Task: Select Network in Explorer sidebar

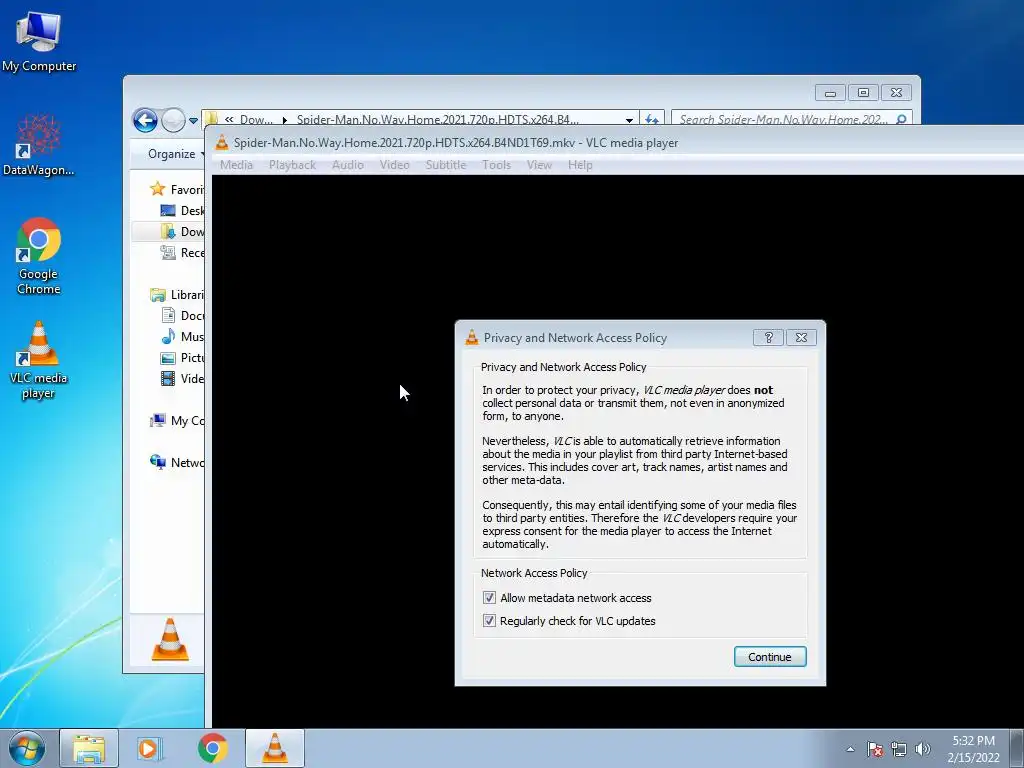Action: tap(176, 462)
